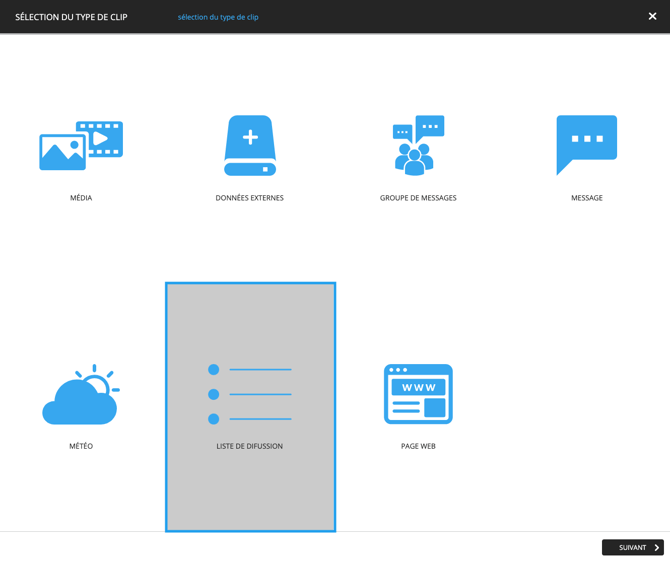Click the Liste de diffusion list icon
This screenshot has width=670, height=561.
click(x=250, y=394)
